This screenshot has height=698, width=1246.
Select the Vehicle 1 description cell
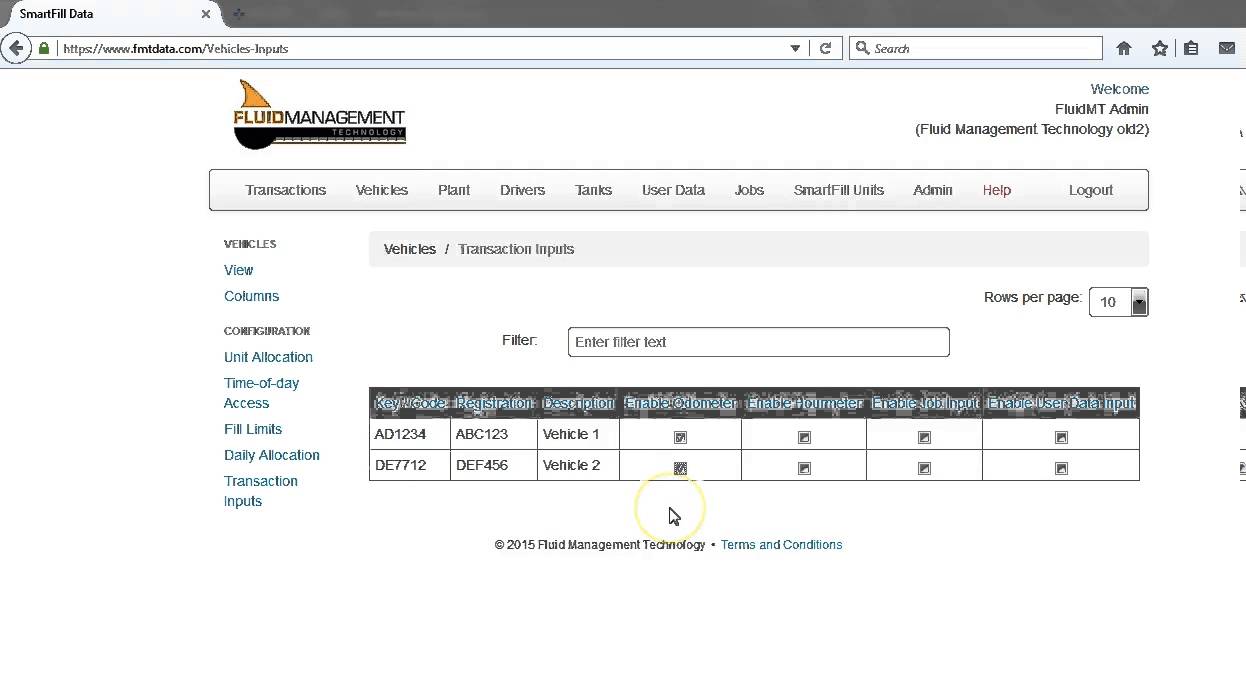(578, 434)
